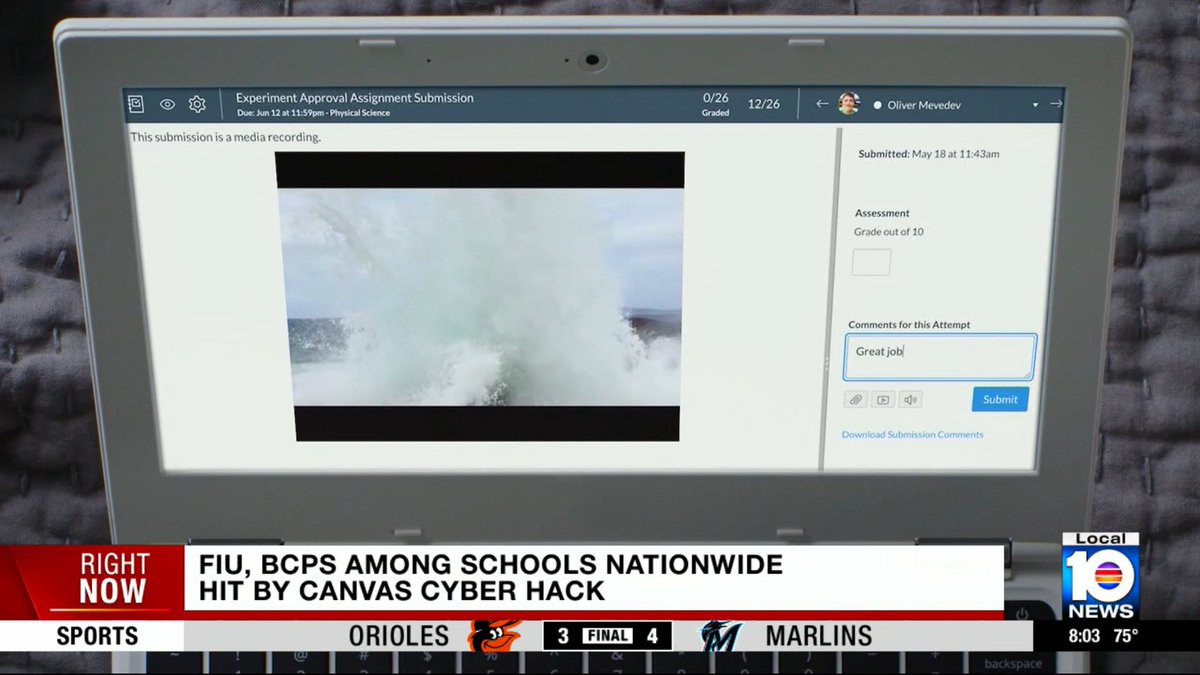This screenshot has width=1200, height=675.
Task: Click the "3 FINAL 4" score box
Action: pyautogui.click(x=607, y=635)
